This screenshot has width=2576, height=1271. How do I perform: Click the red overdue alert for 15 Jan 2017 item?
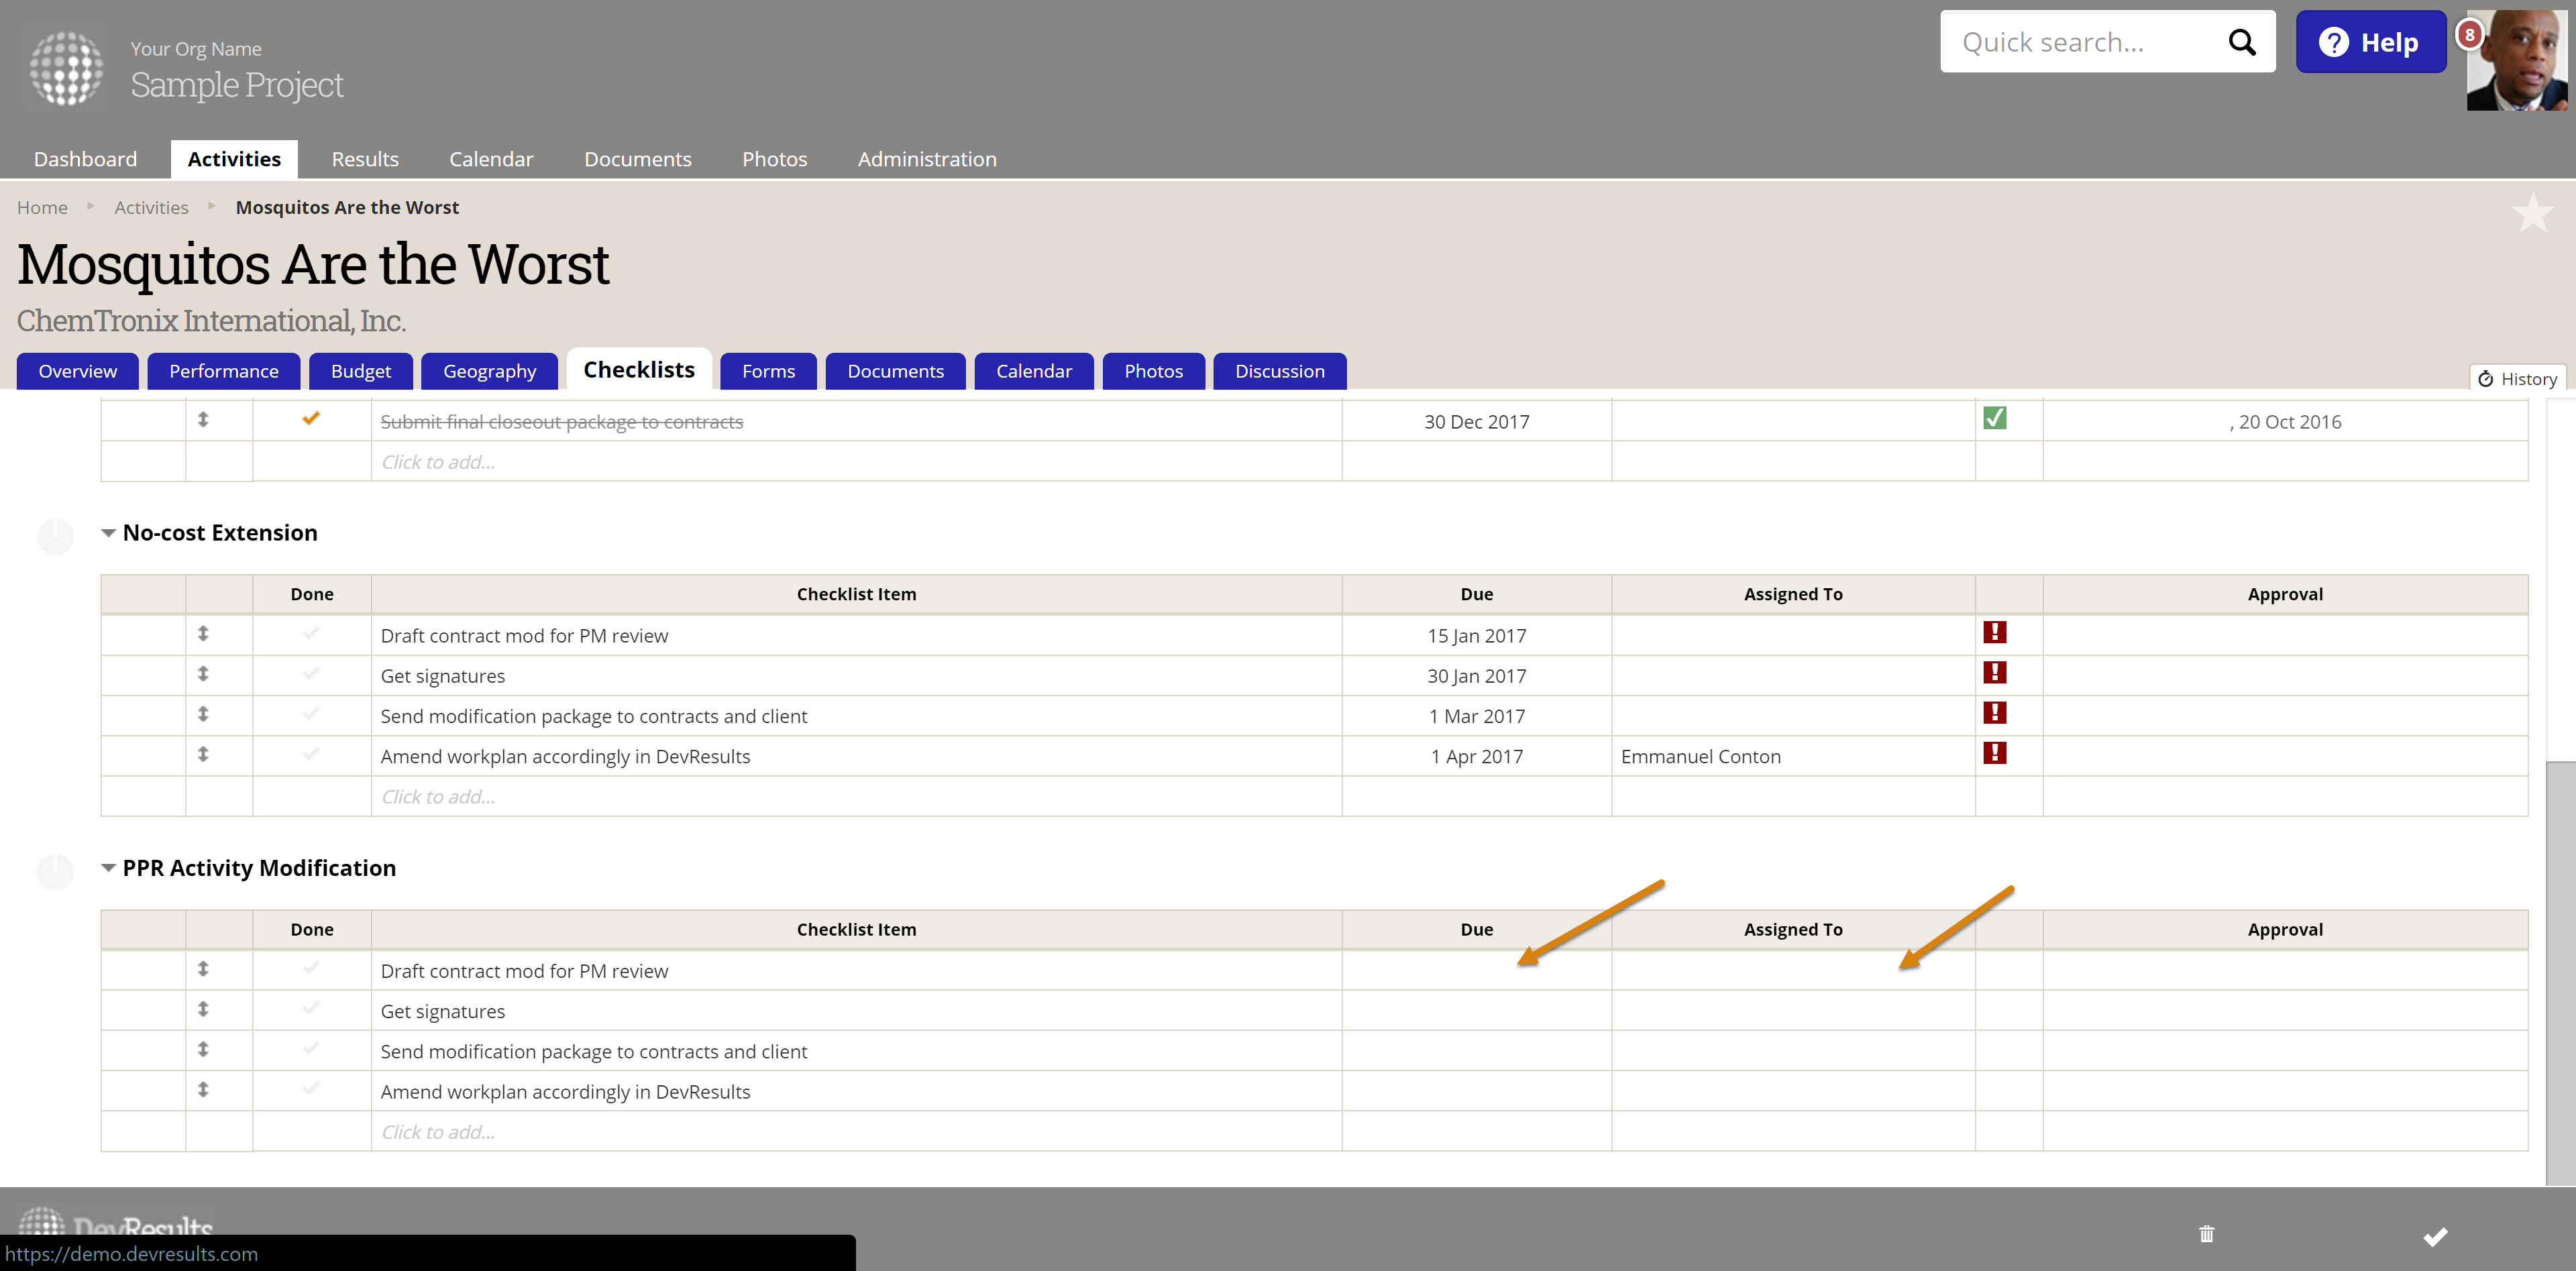tap(1994, 632)
